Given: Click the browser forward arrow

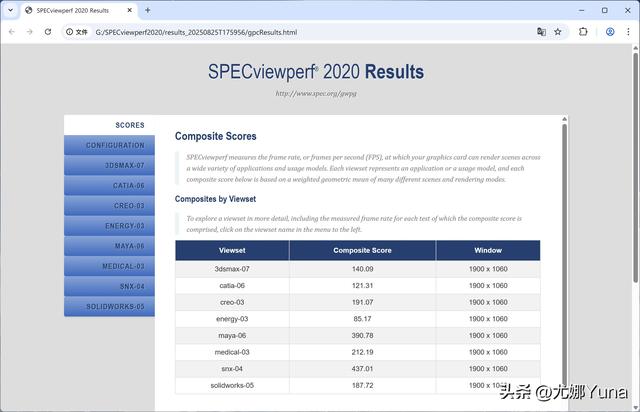Looking at the screenshot, I should coord(29,32).
